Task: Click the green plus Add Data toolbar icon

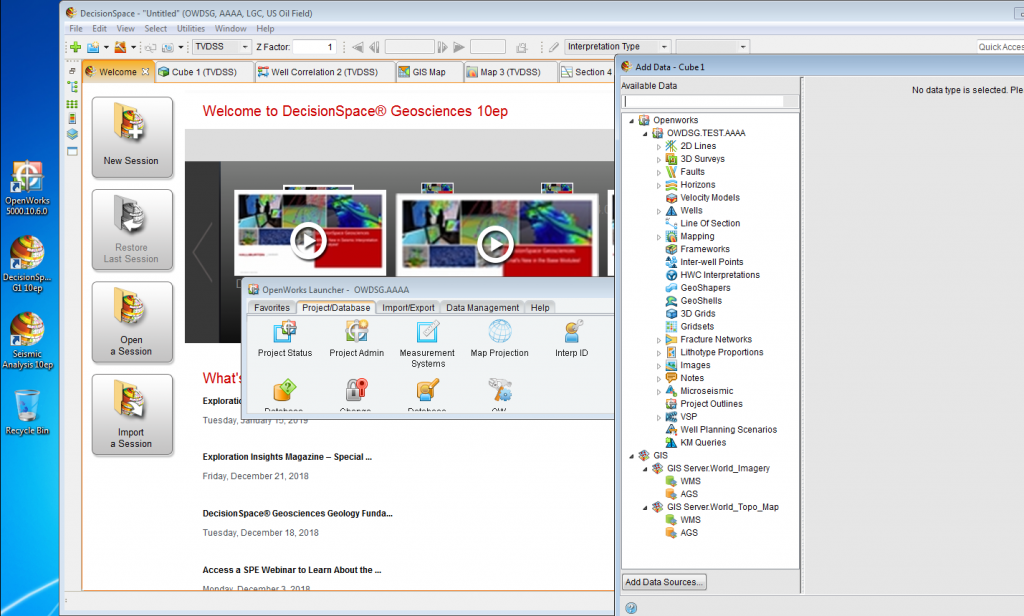Action: pos(76,47)
